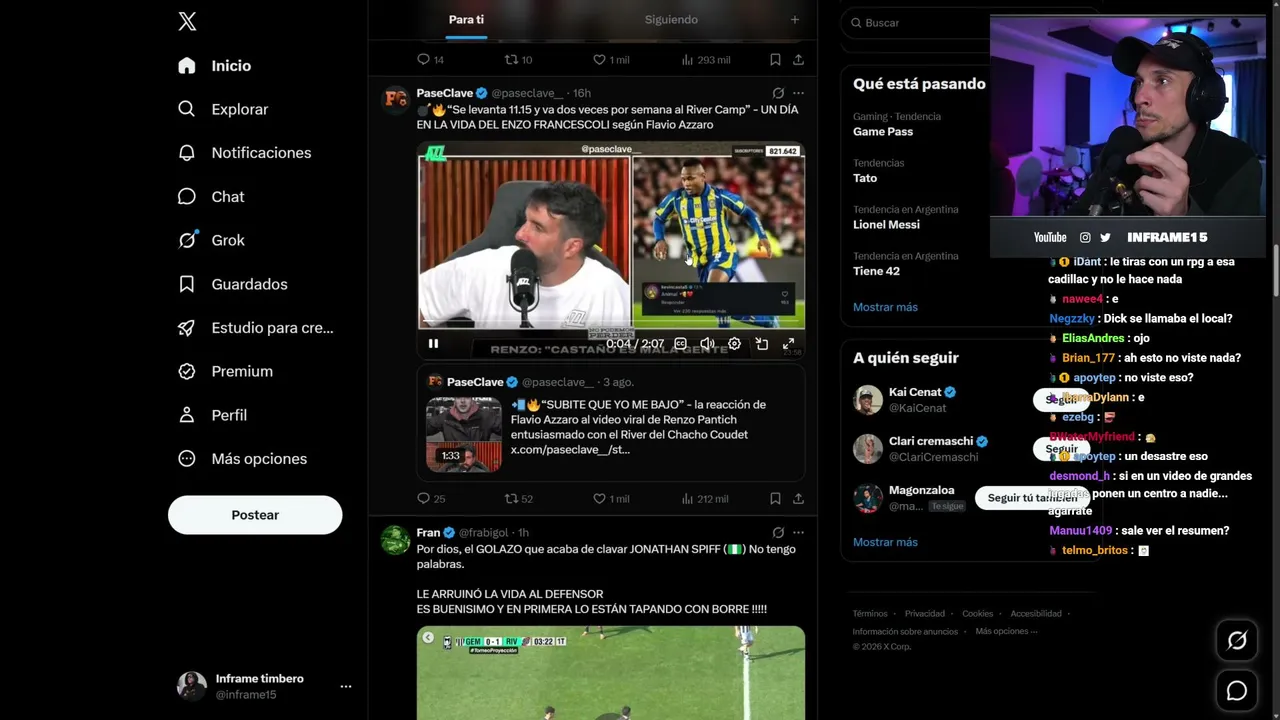The width and height of the screenshot is (1280, 720).
Task: Open Guardados bookmarks in the sidebar
Action: (232, 284)
